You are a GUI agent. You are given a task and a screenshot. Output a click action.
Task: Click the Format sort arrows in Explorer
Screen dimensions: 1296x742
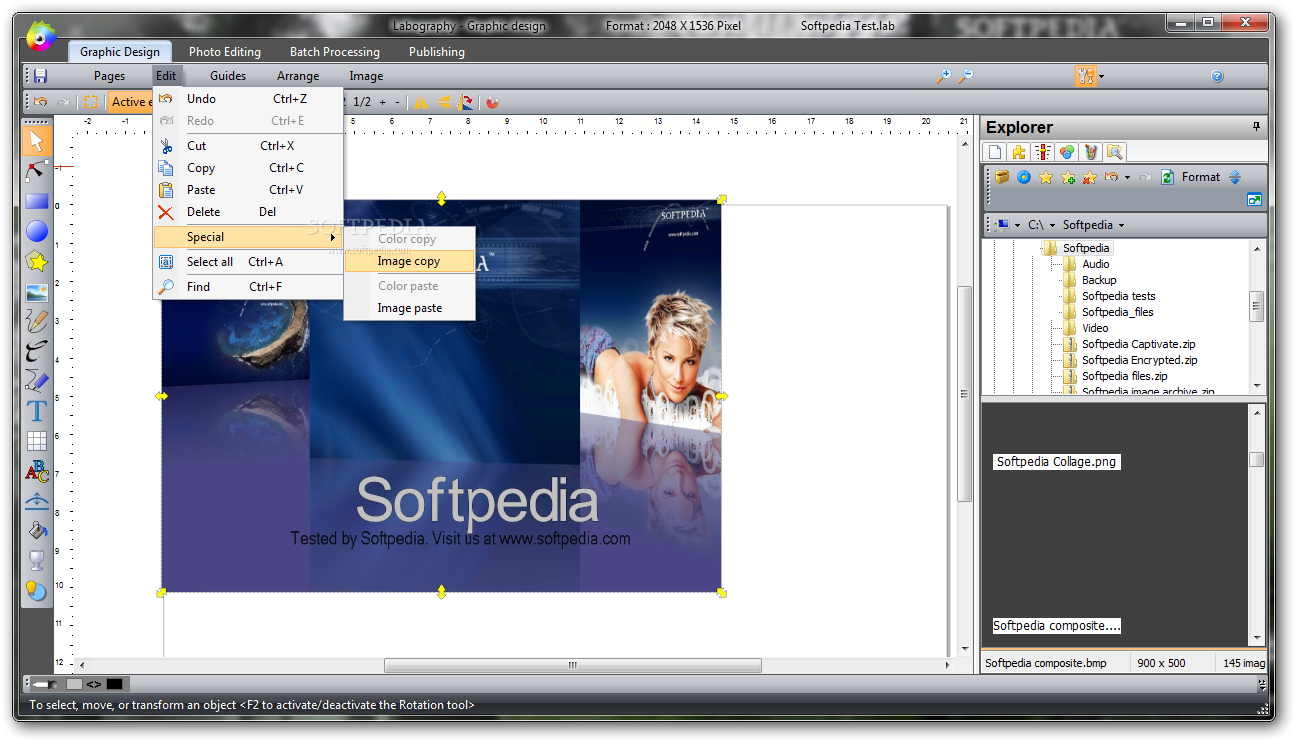(x=1234, y=177)
